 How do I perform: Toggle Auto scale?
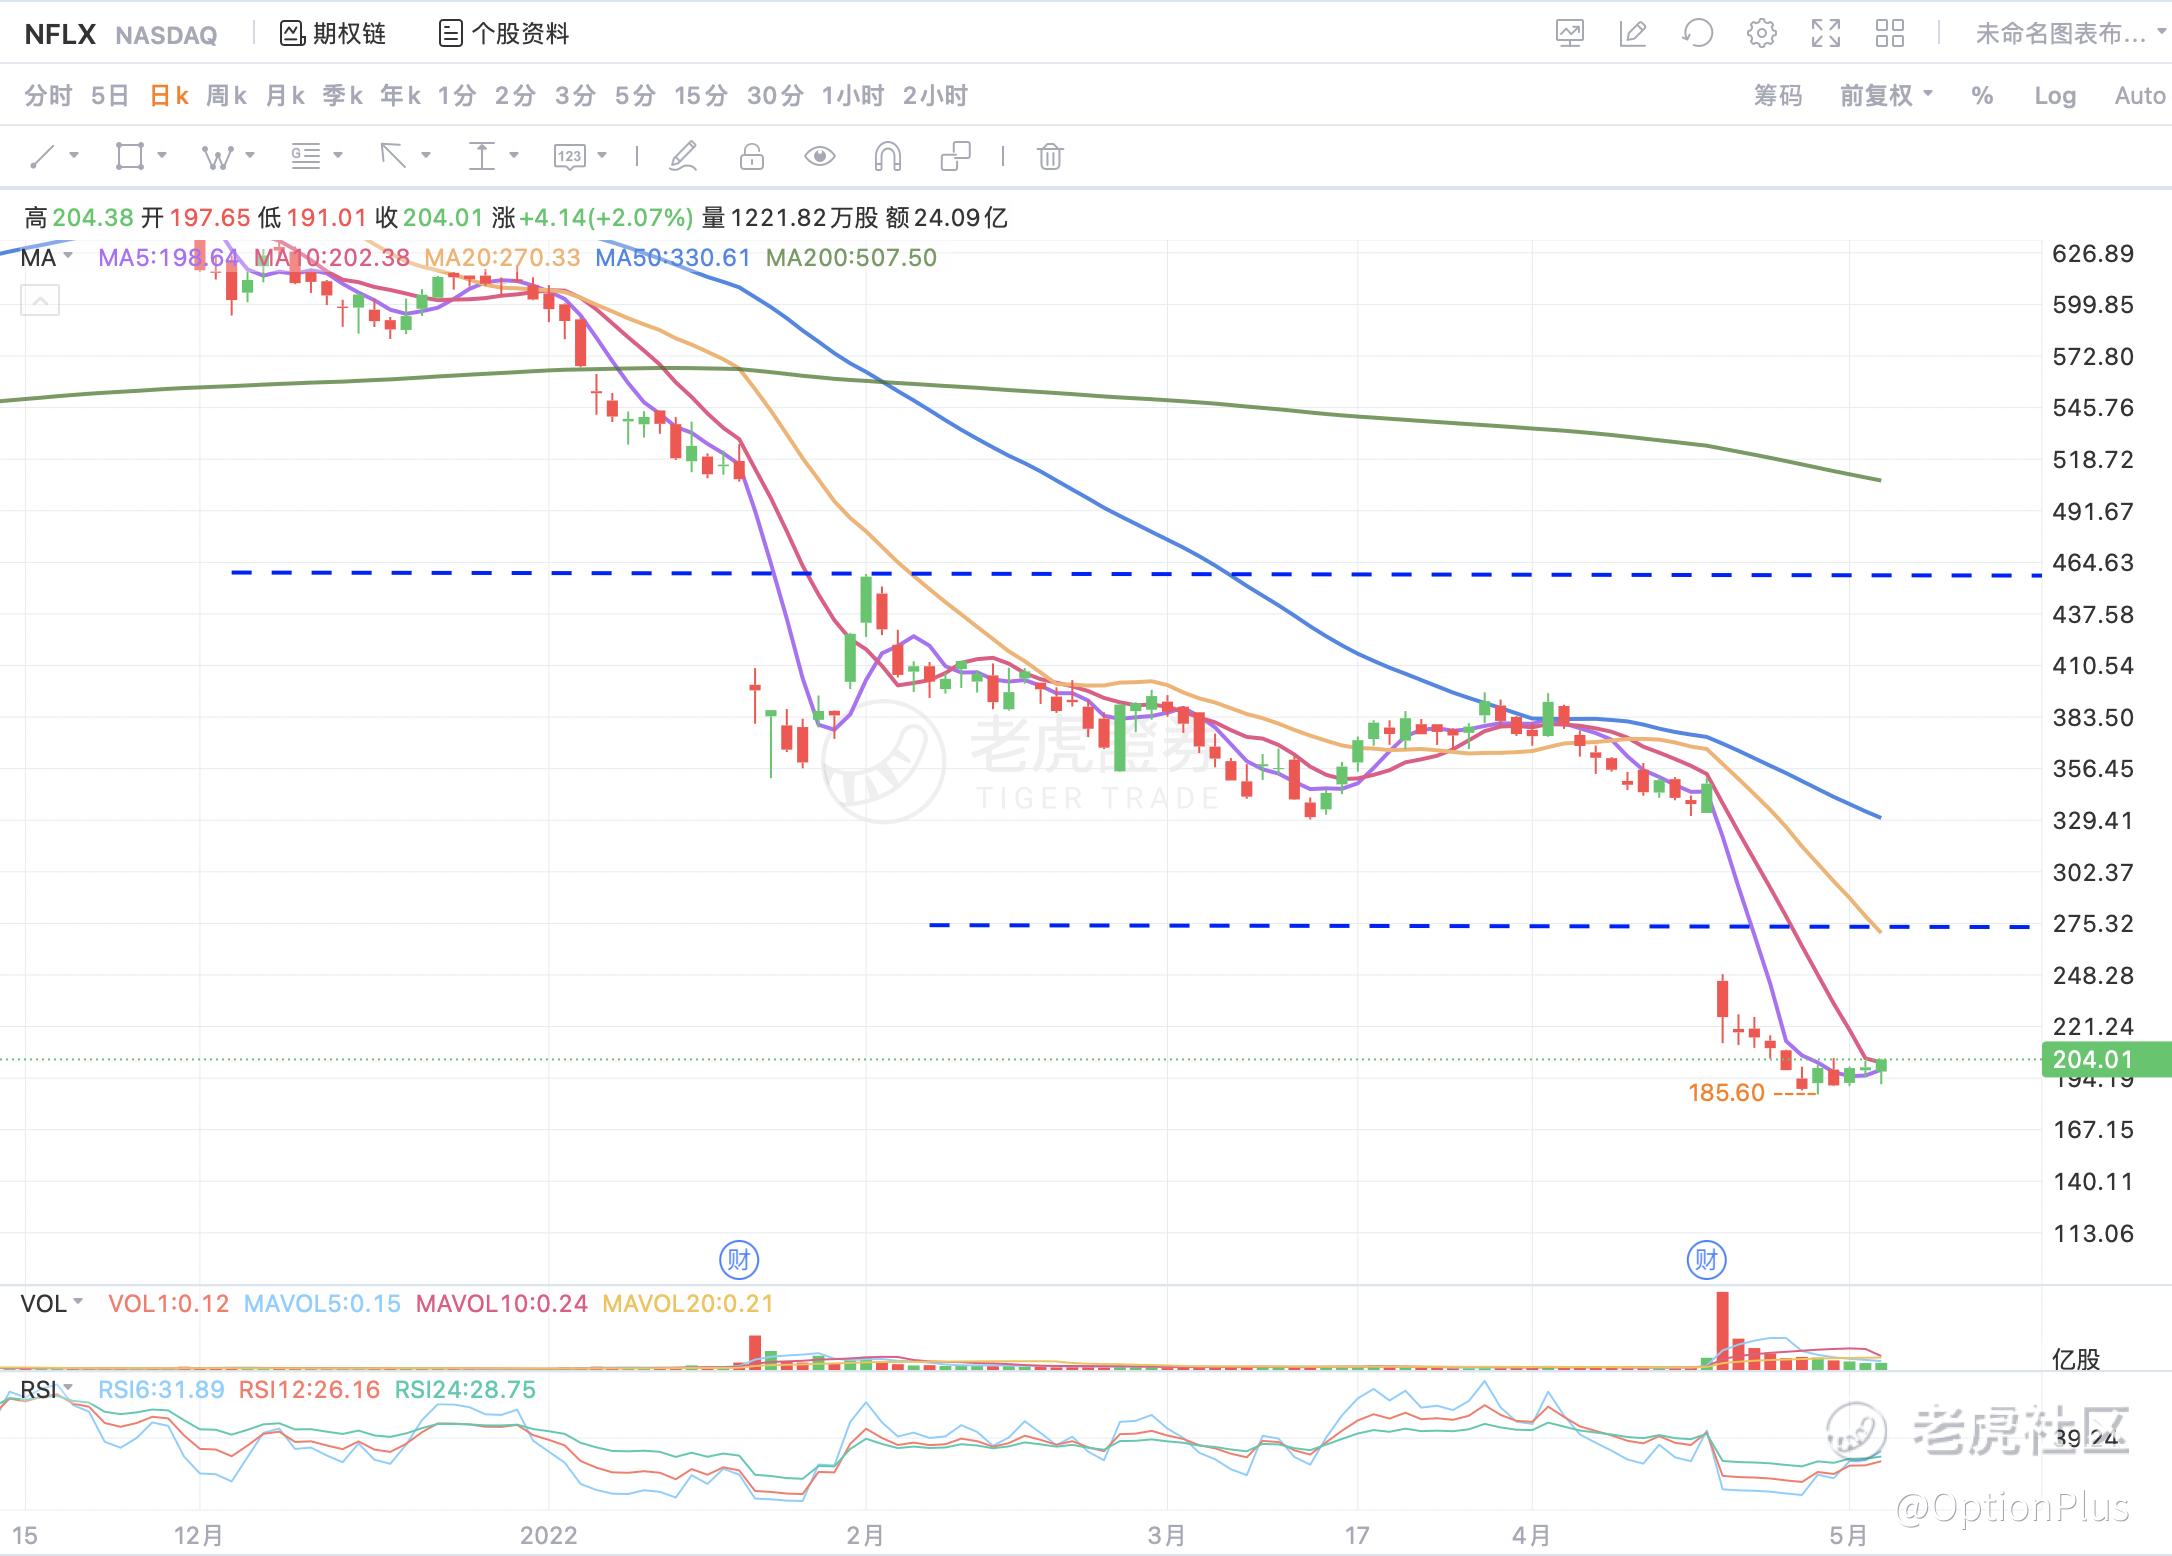[2140, 96]
